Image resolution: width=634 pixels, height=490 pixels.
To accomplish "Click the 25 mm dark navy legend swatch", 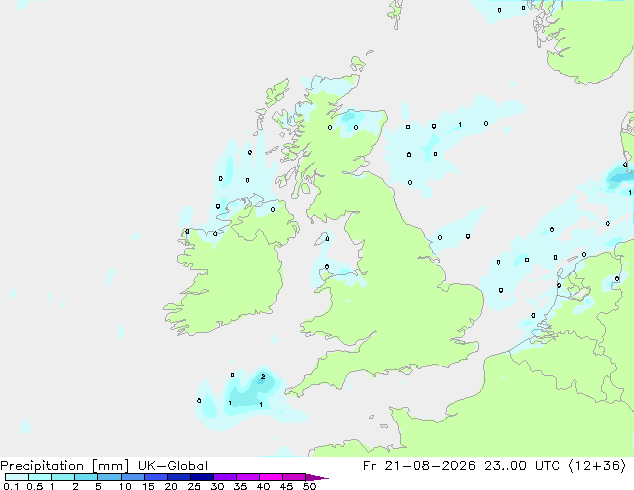I will (201, 477).
